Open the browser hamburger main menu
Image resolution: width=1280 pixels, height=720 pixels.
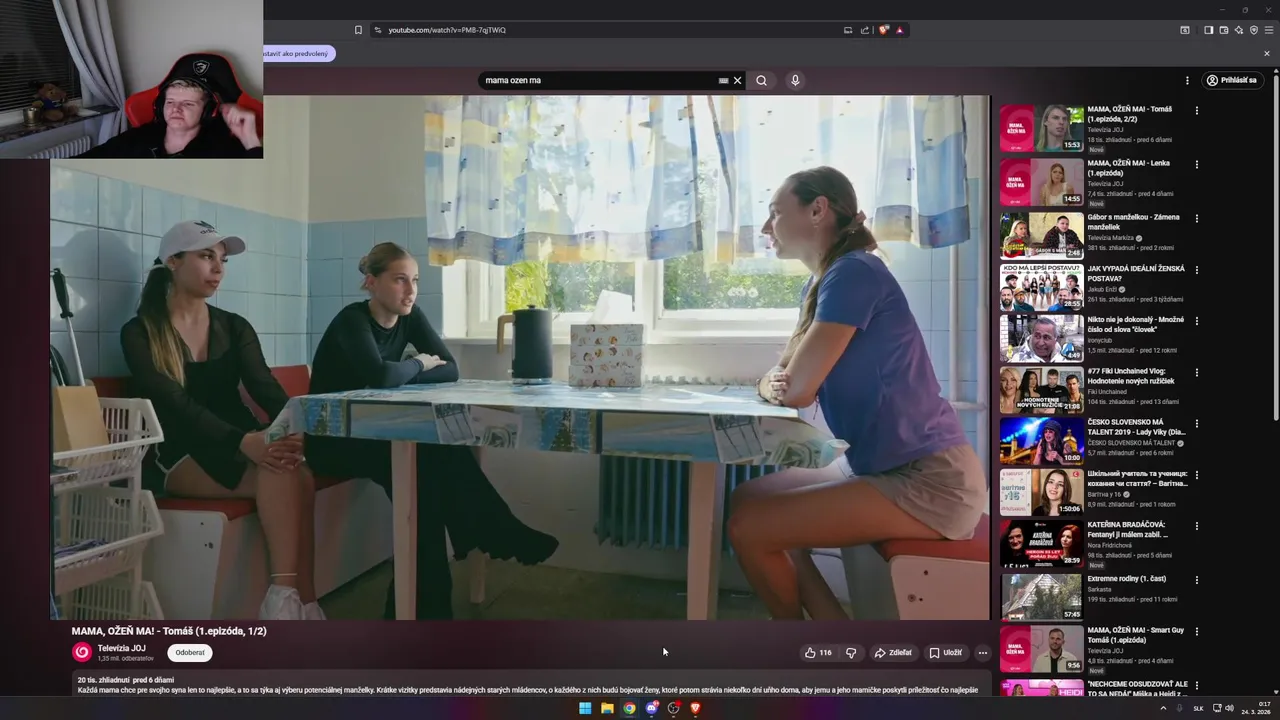click(x=1268, y=30)
